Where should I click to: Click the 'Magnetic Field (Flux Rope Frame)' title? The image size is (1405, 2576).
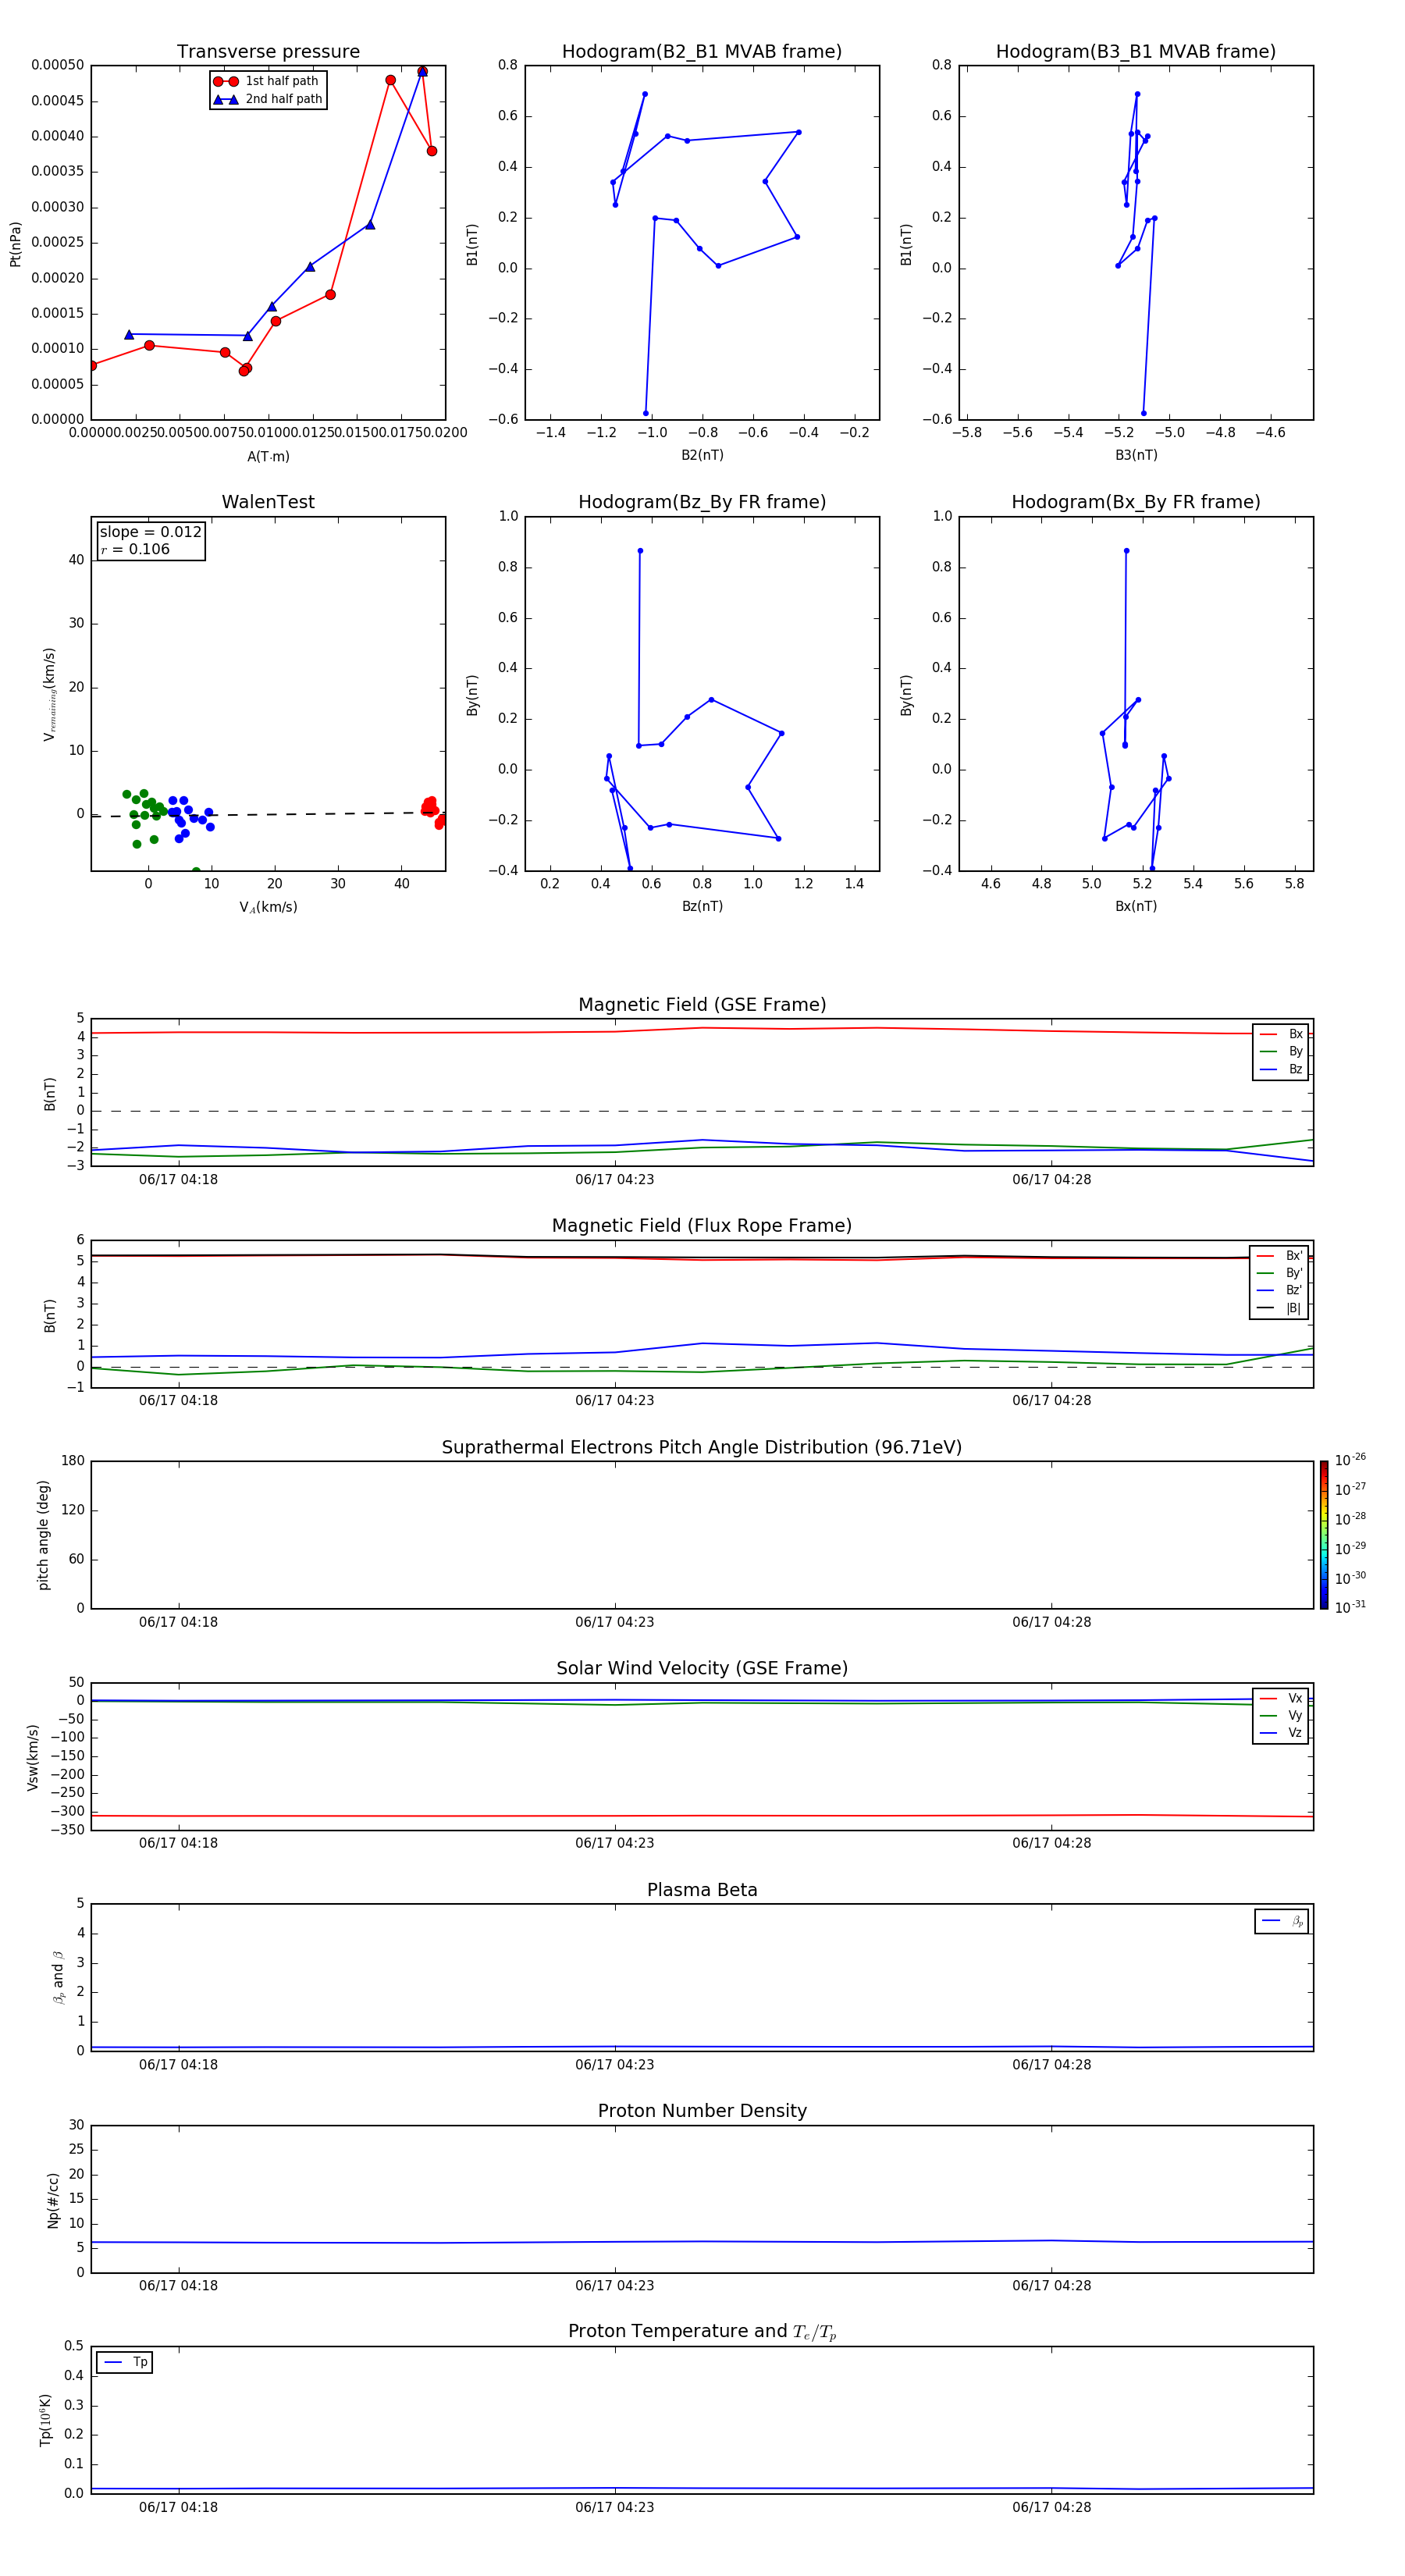[702, 1226]
